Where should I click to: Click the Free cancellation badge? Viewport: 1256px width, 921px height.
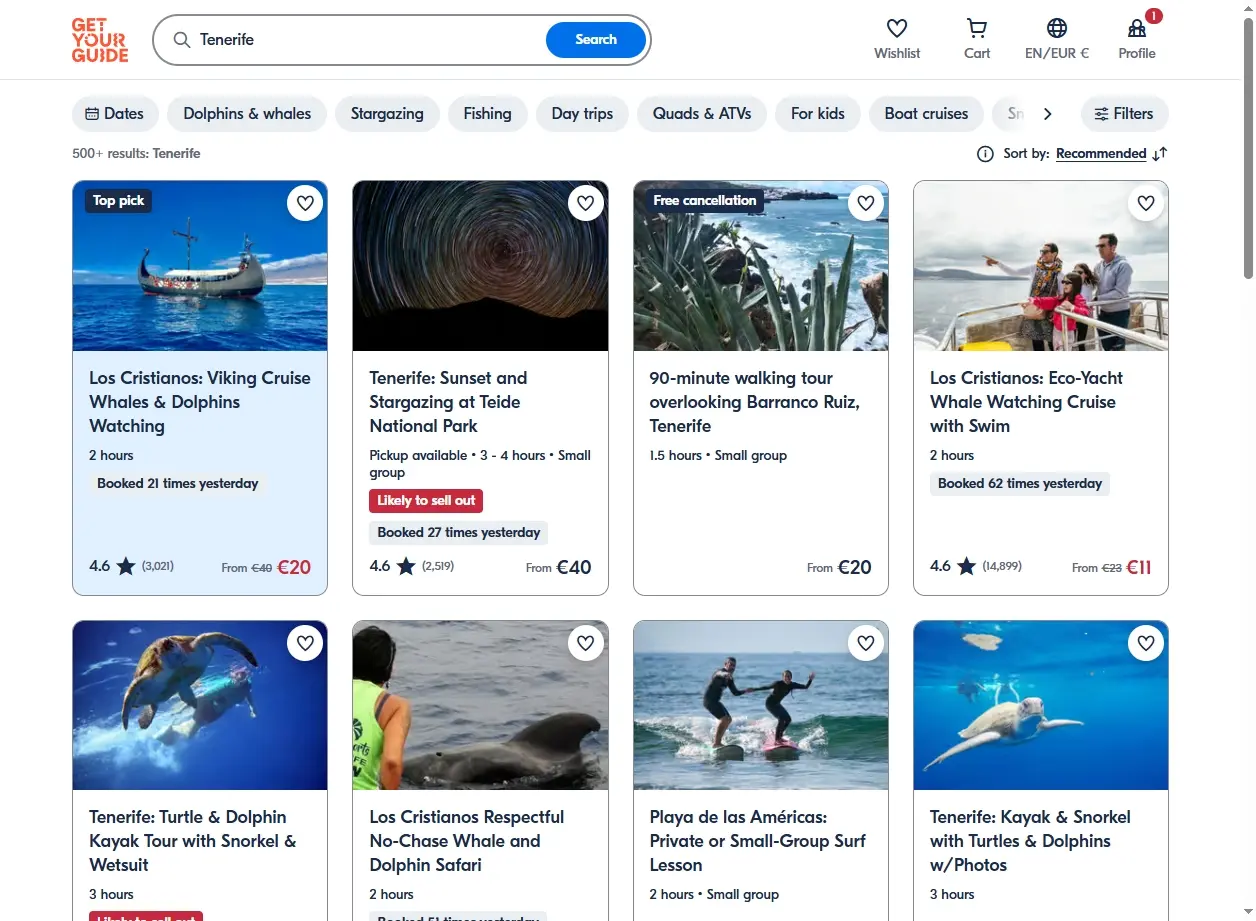705,201
